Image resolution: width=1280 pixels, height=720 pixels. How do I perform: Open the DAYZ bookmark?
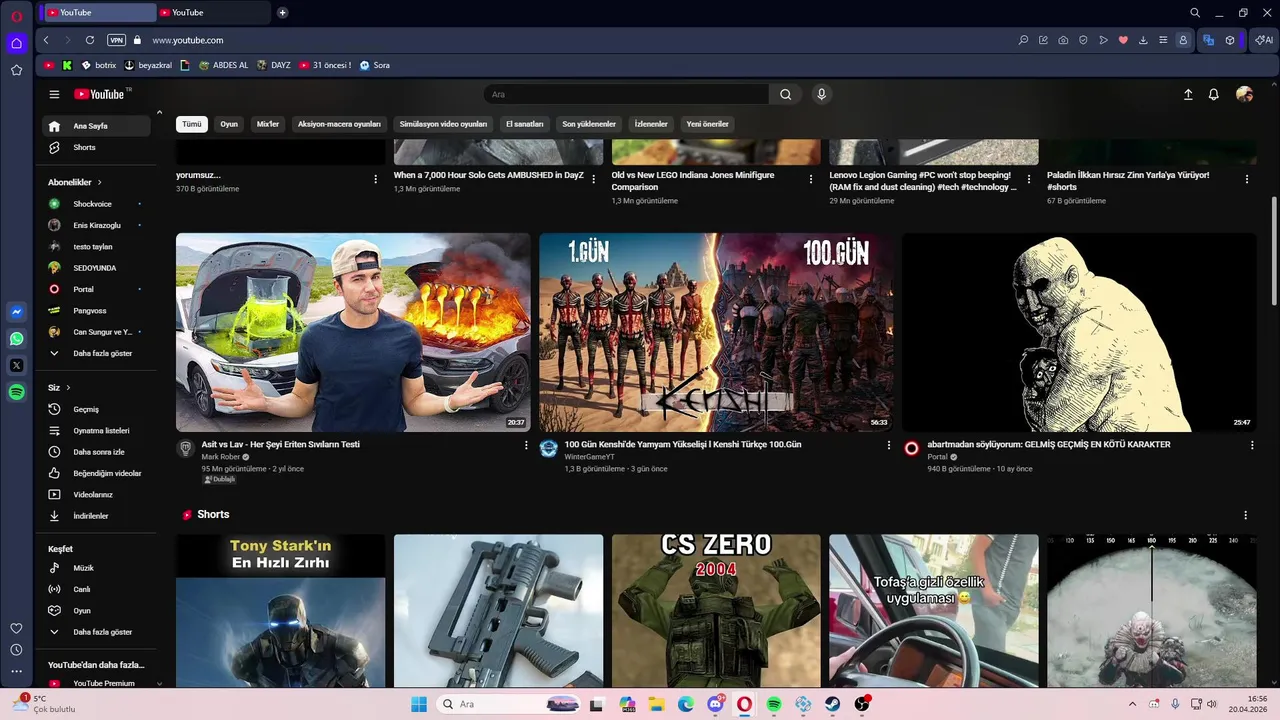coord(274,65)
